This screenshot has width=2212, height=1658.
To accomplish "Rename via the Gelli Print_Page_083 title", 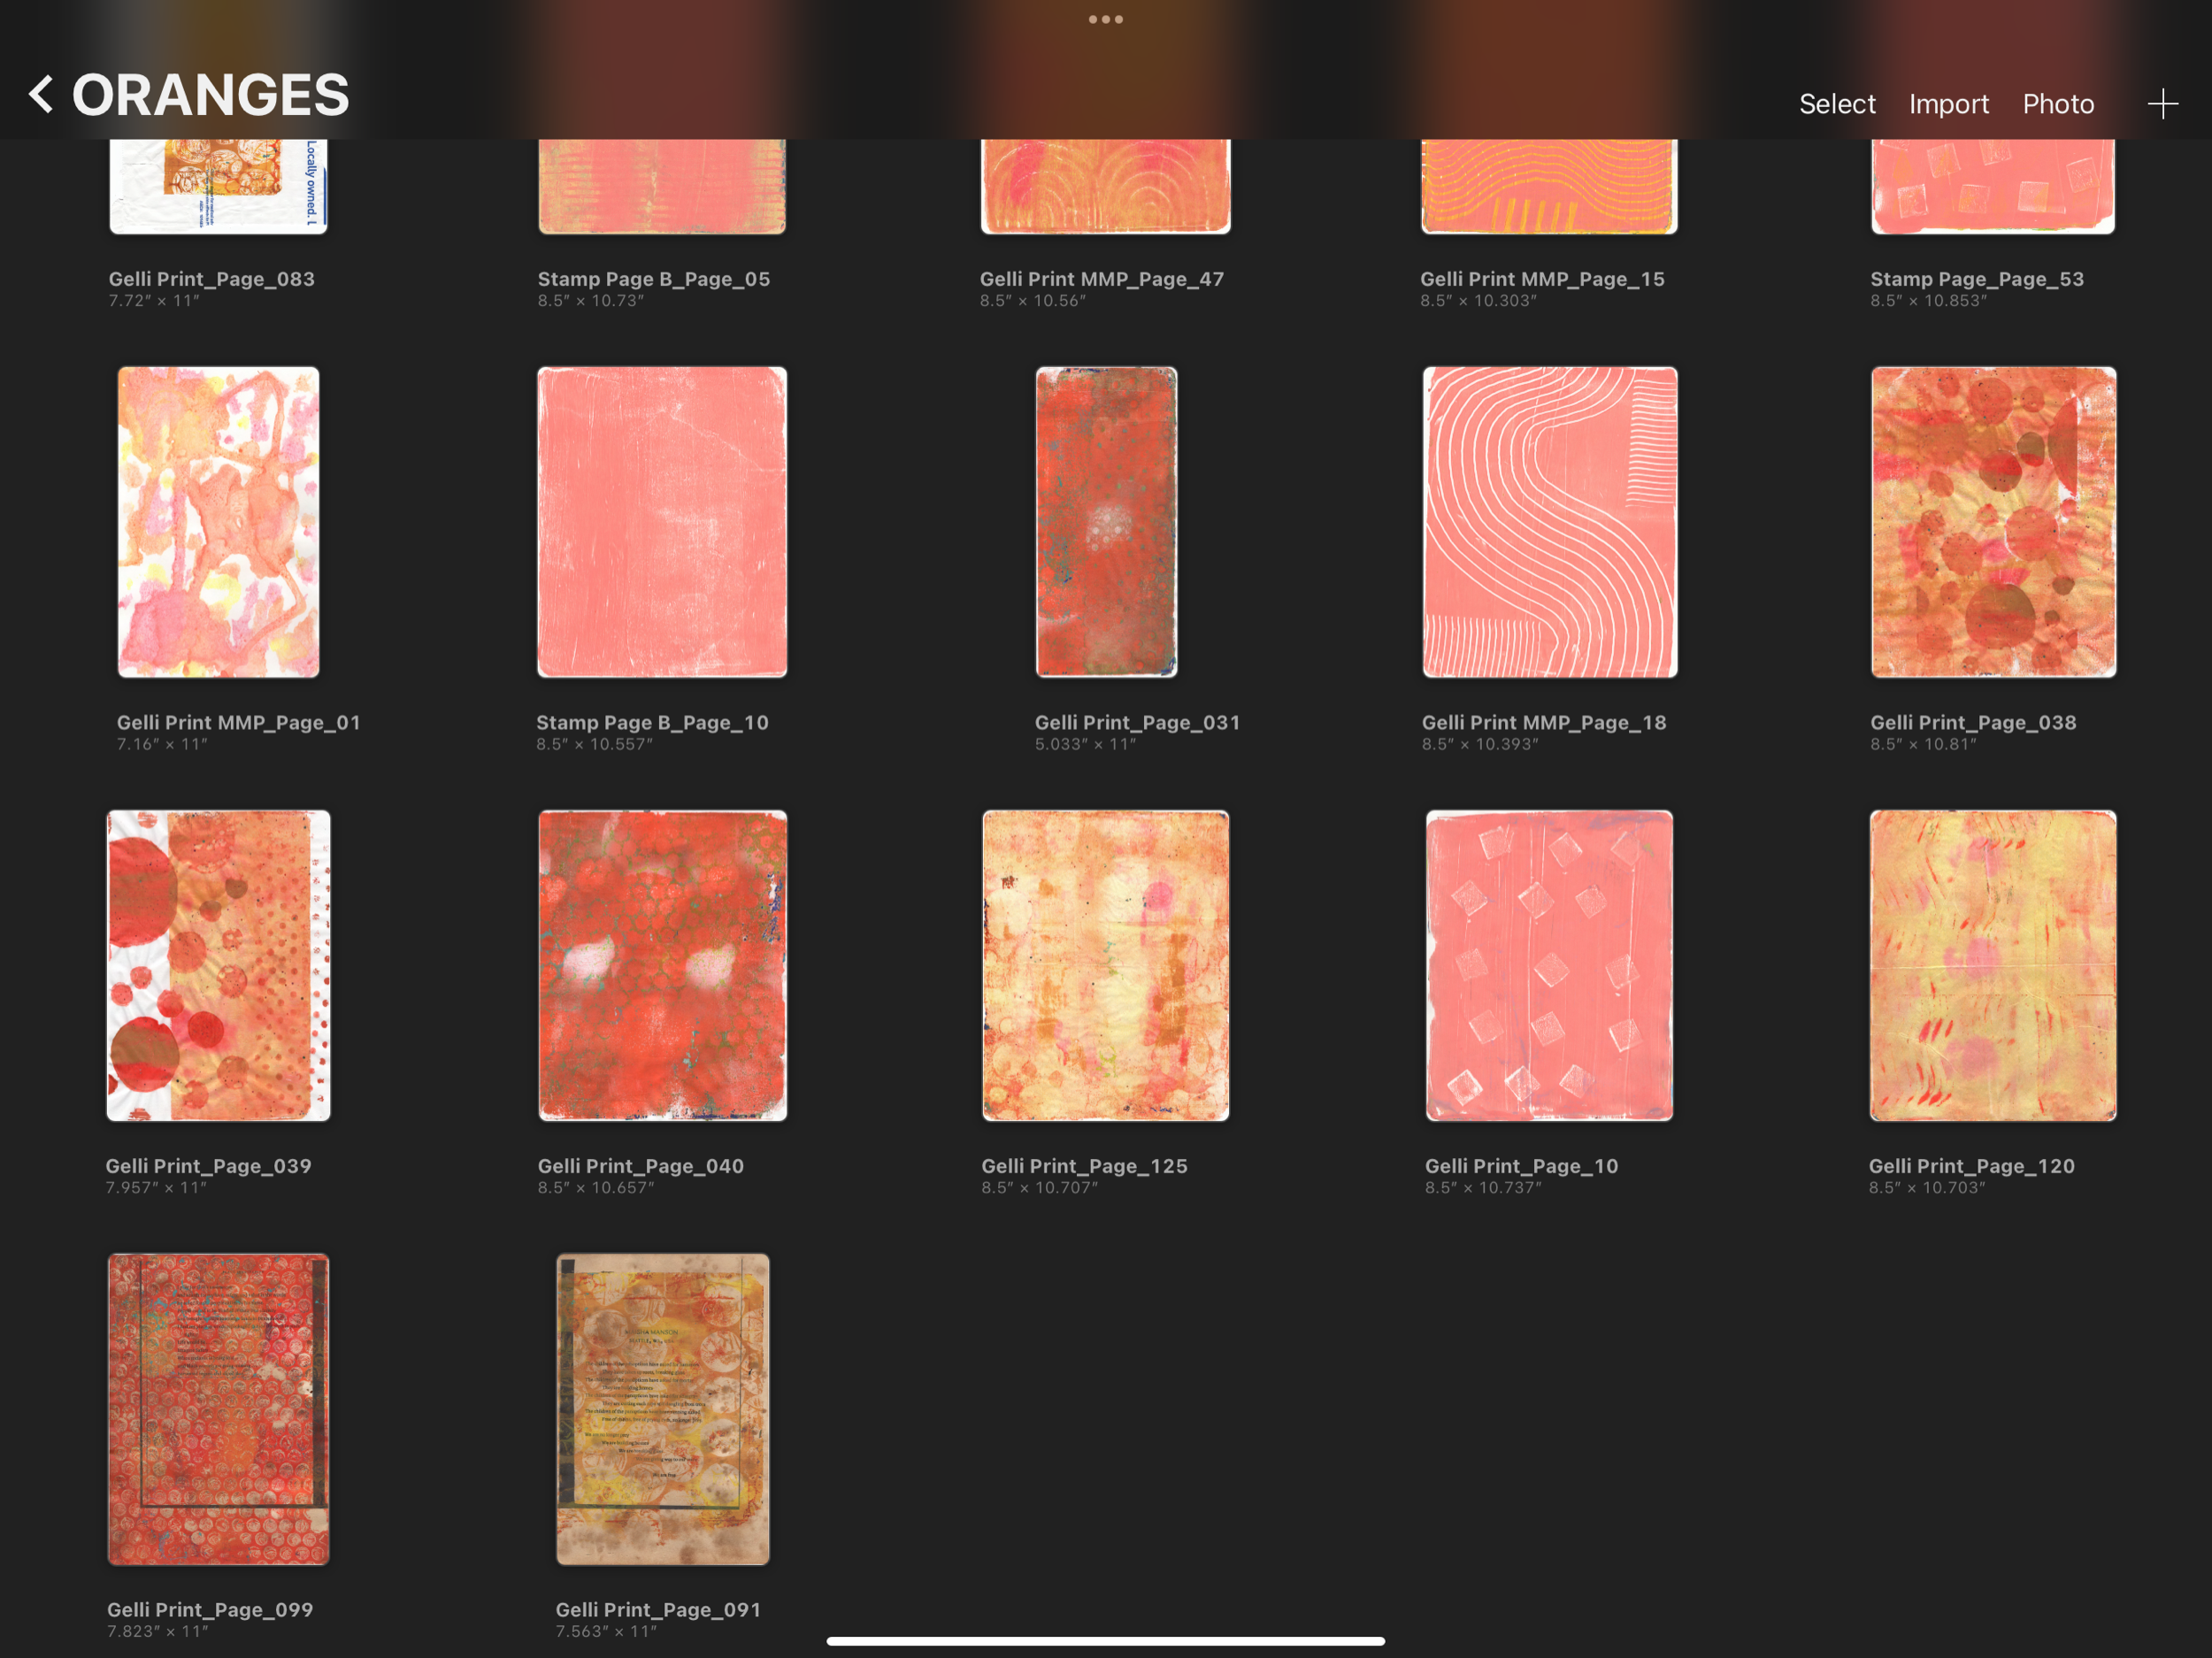I will click(212, 279).
